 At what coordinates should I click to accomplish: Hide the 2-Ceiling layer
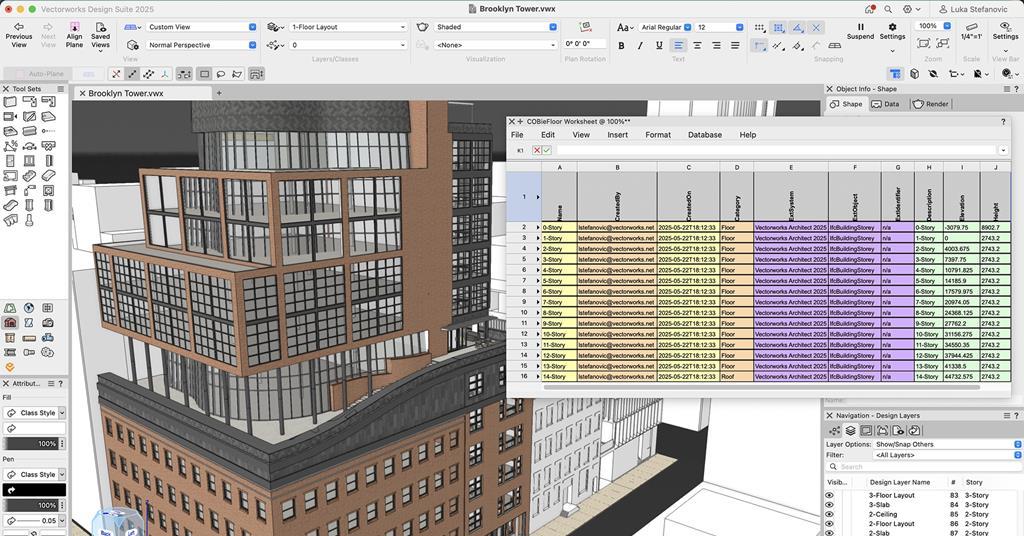click(x=830, y=514)
